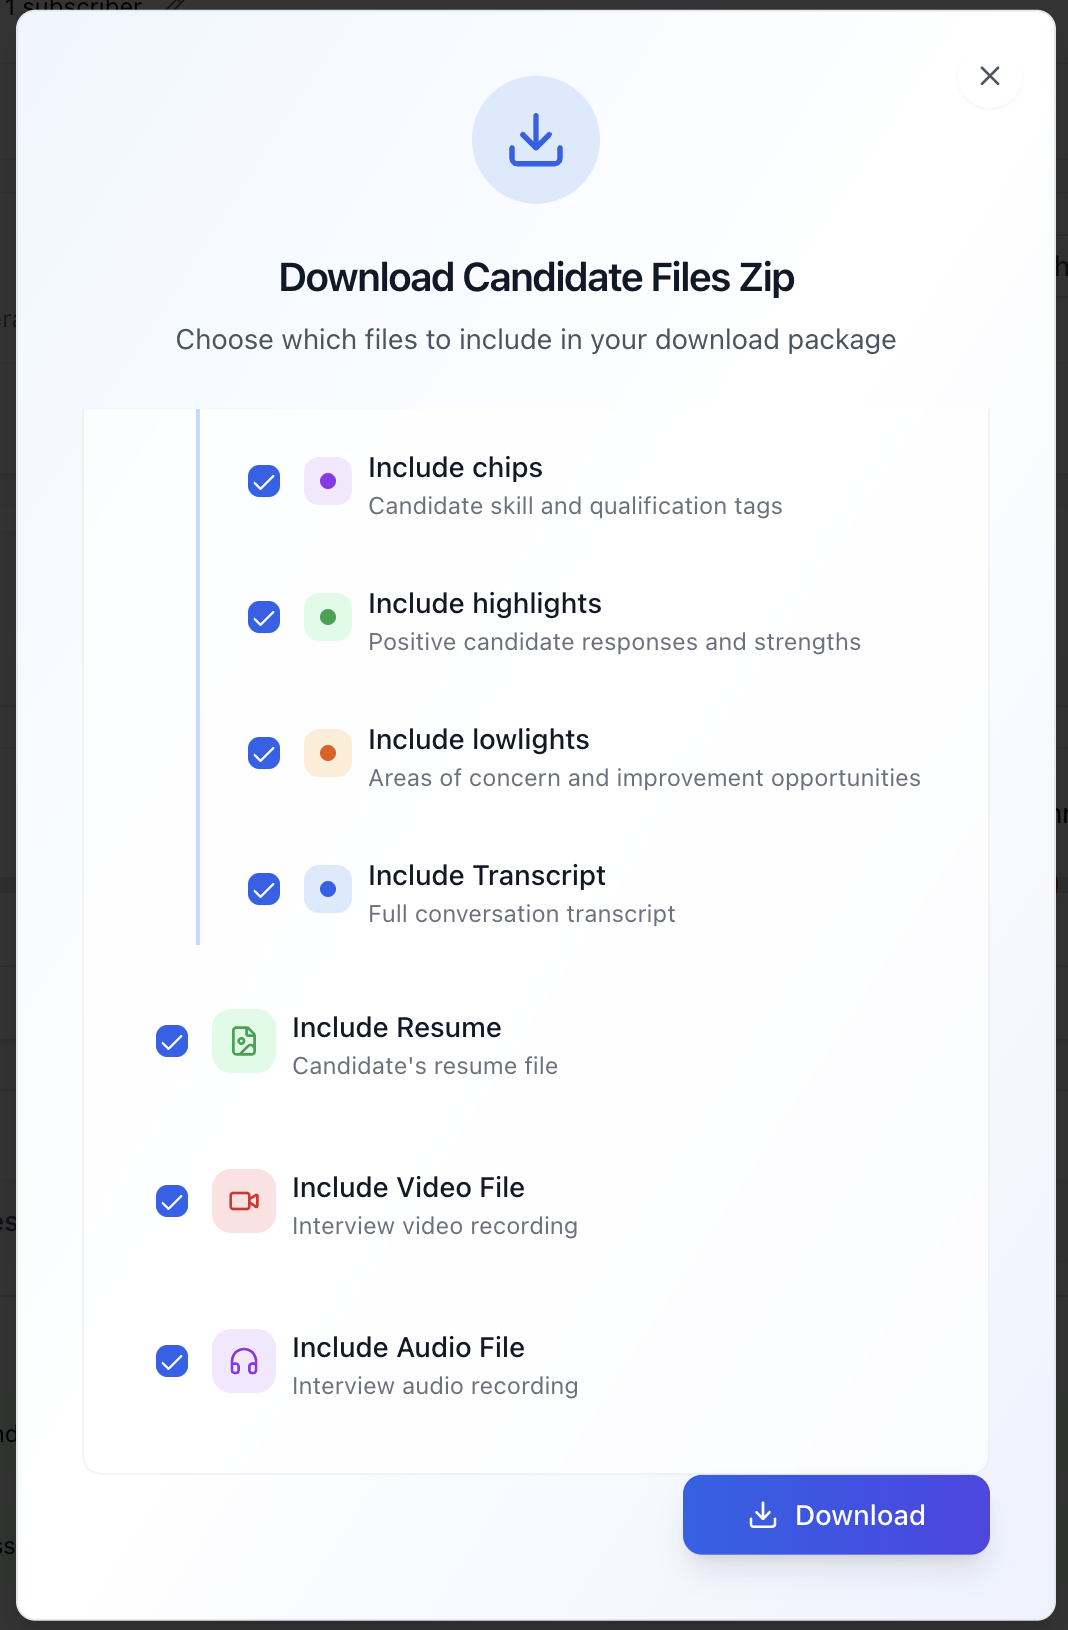The height and width of the screenshot is (1630, 1068).
Task: Turn off the Include Video File checkbox
Action: click(172, 1201)
